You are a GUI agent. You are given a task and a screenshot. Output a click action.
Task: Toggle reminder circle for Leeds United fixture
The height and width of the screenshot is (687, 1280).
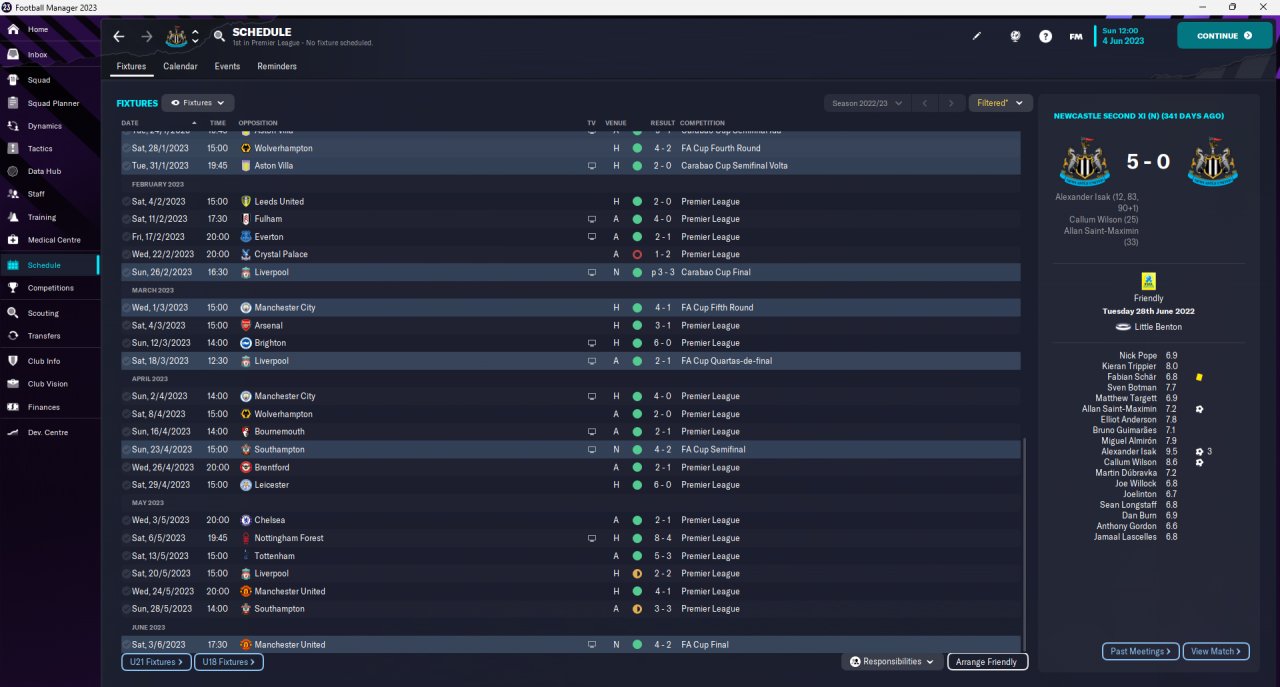(x=126, y=202)
